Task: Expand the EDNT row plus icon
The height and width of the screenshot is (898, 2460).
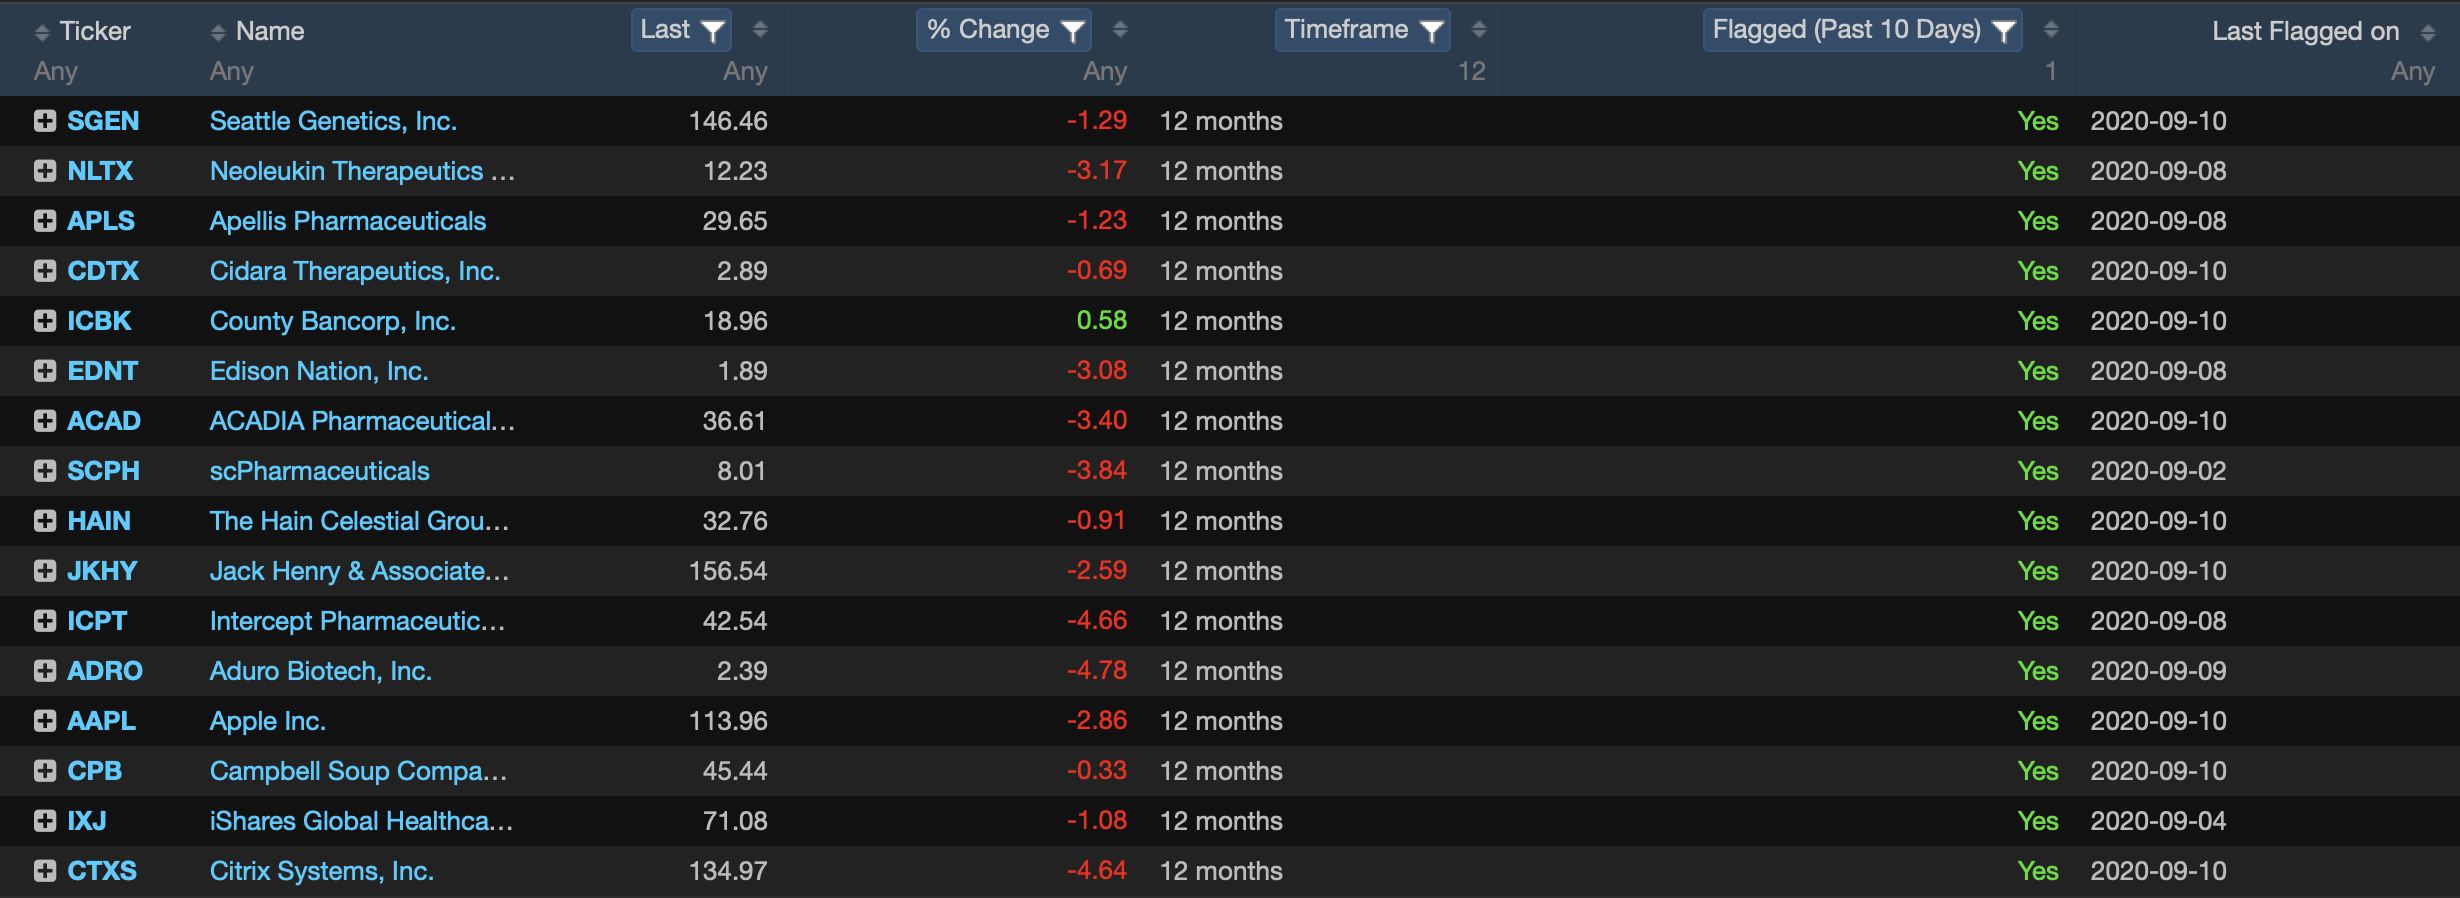Action: coord(44,371)
